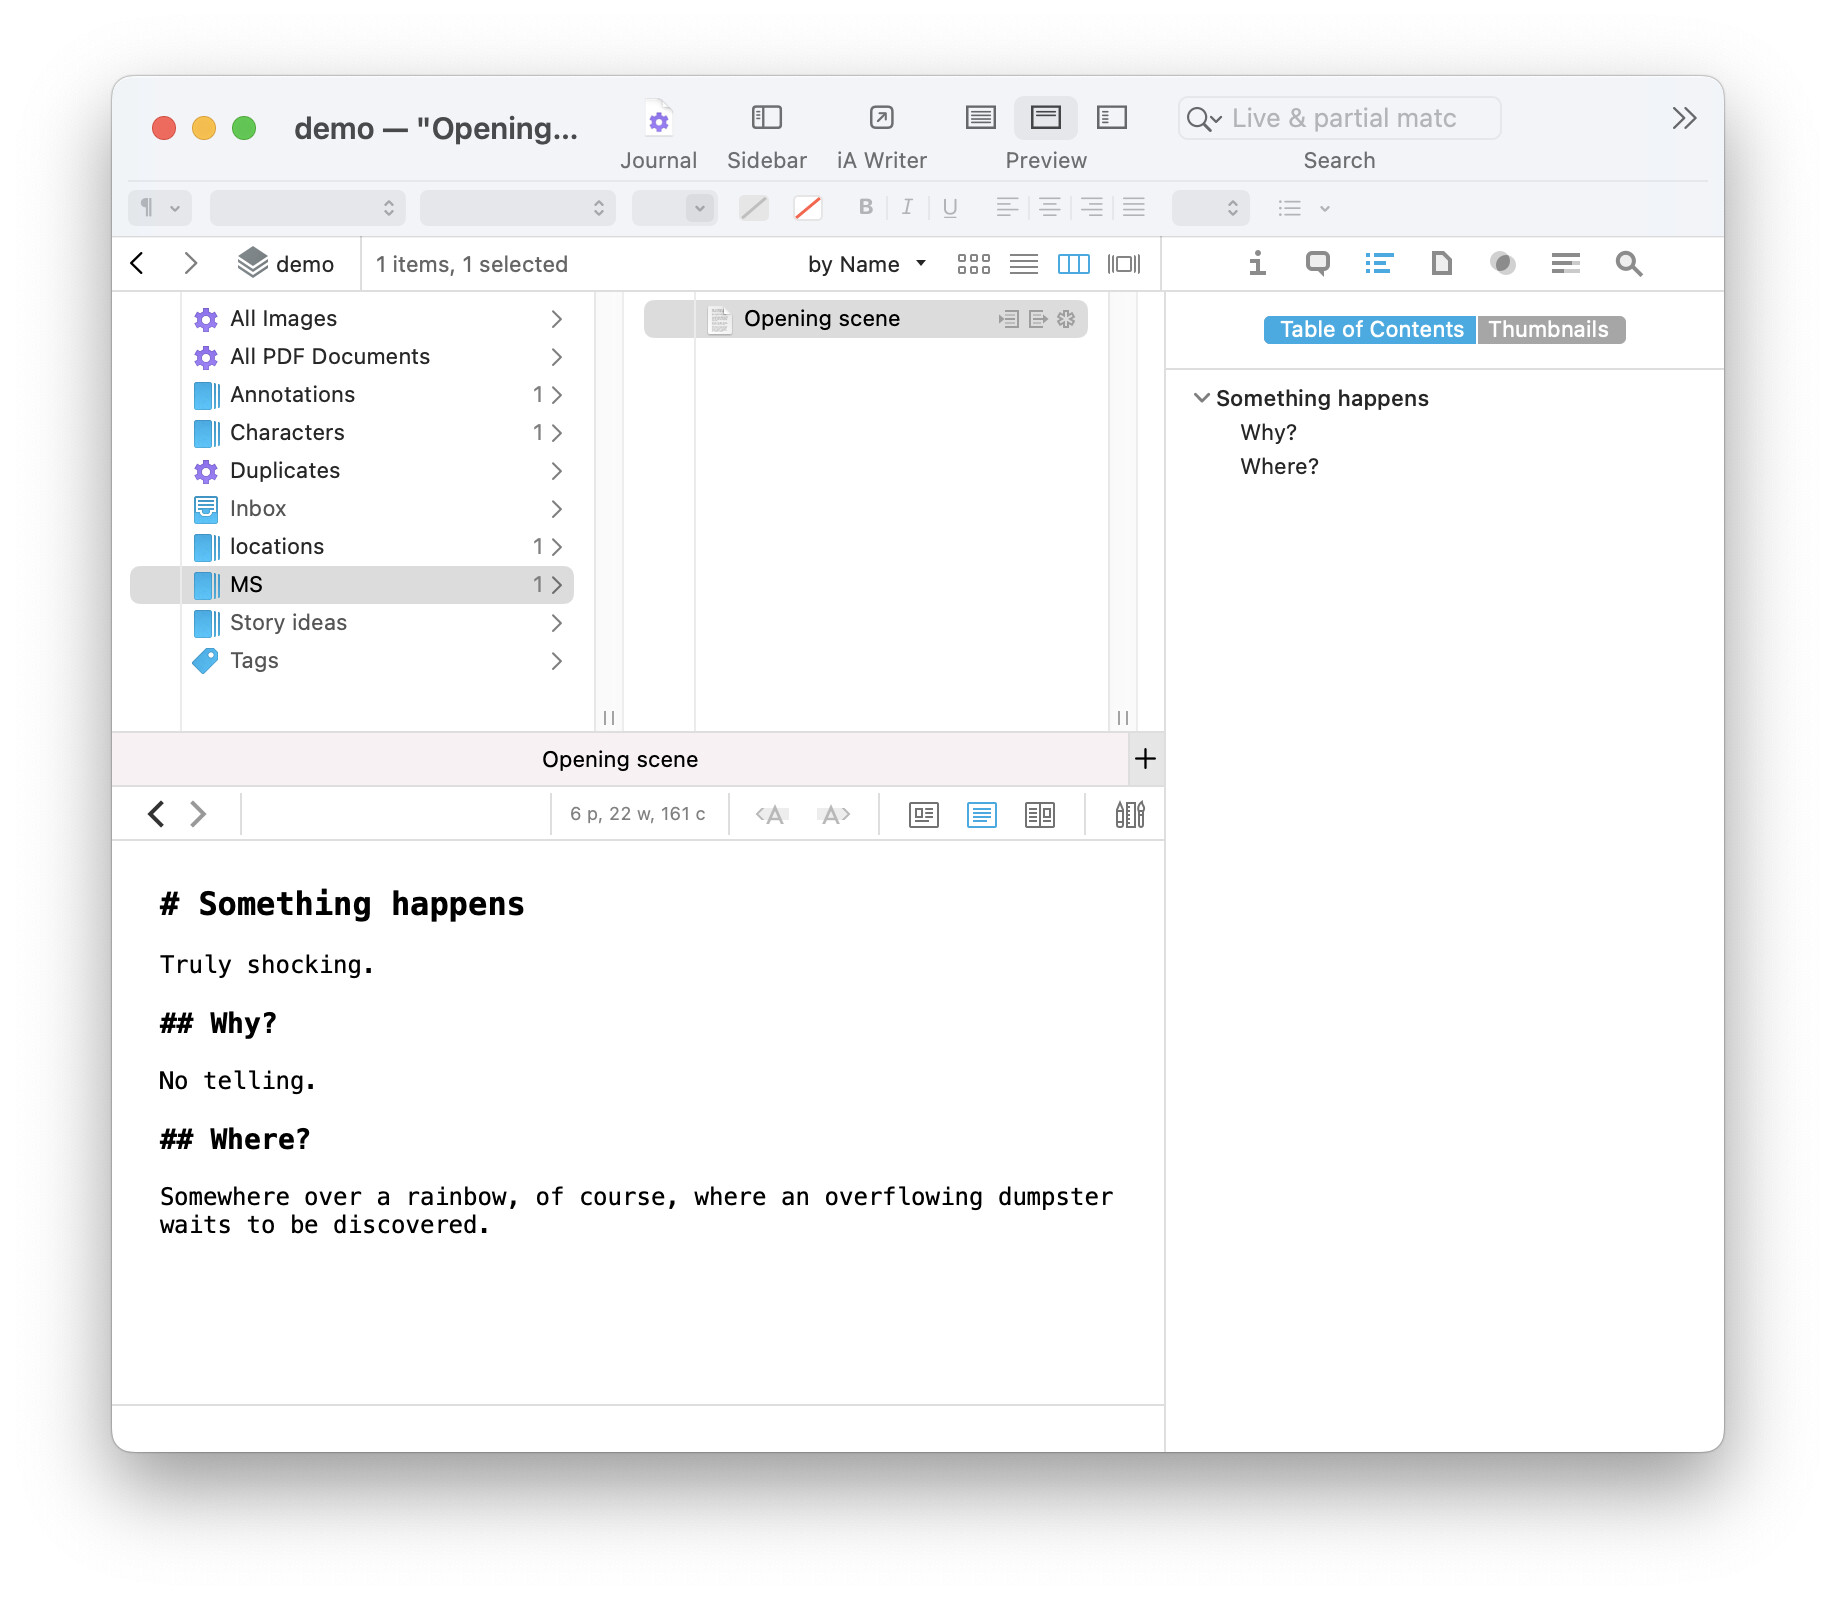The width and height of the screenshot is (1836, 1600).
Task: Switch to the Thumbnails tab
Action: pos(1548,330)
